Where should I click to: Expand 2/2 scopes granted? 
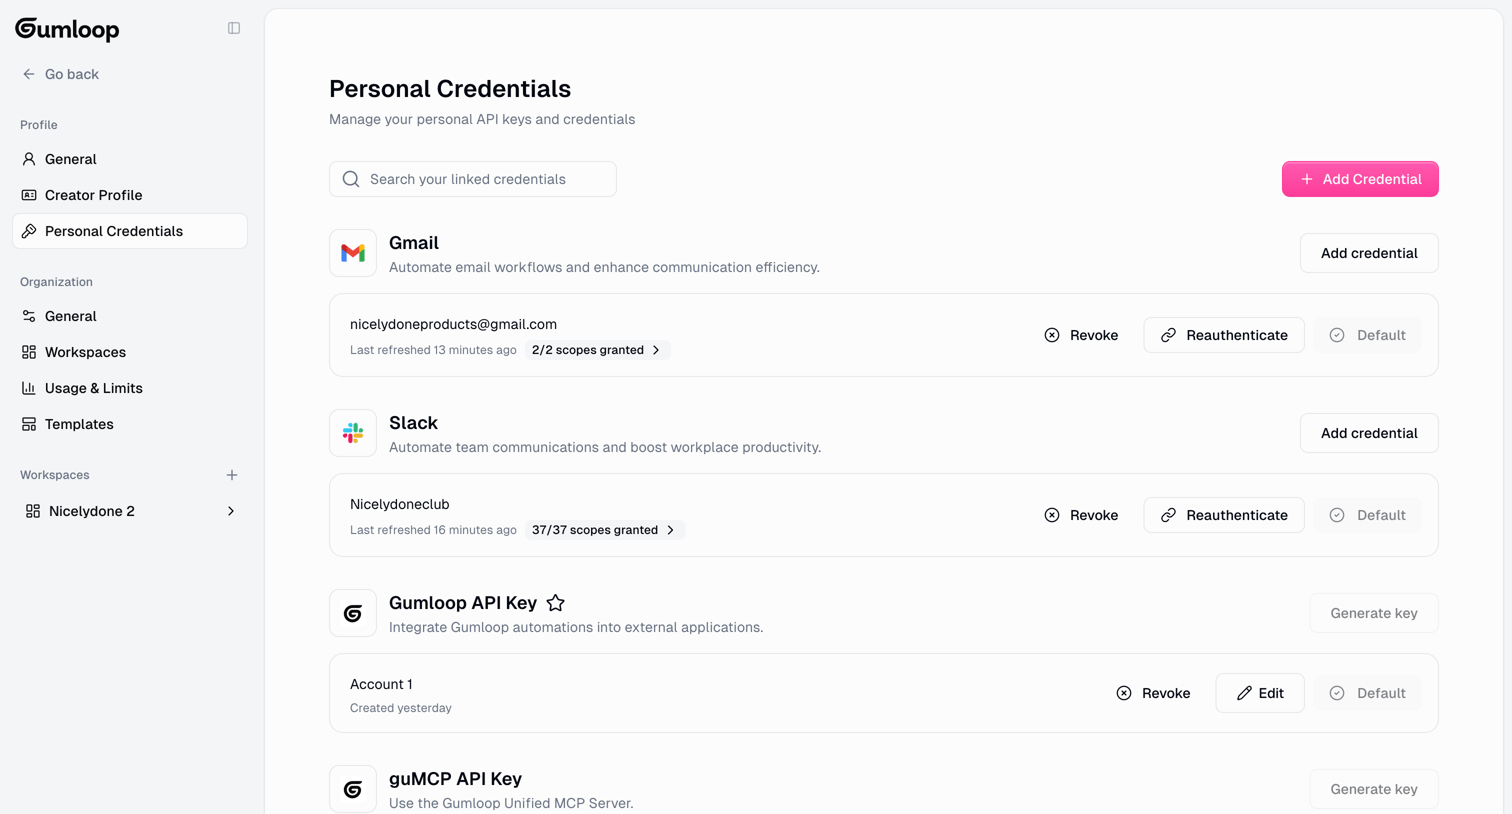(597, 350)
